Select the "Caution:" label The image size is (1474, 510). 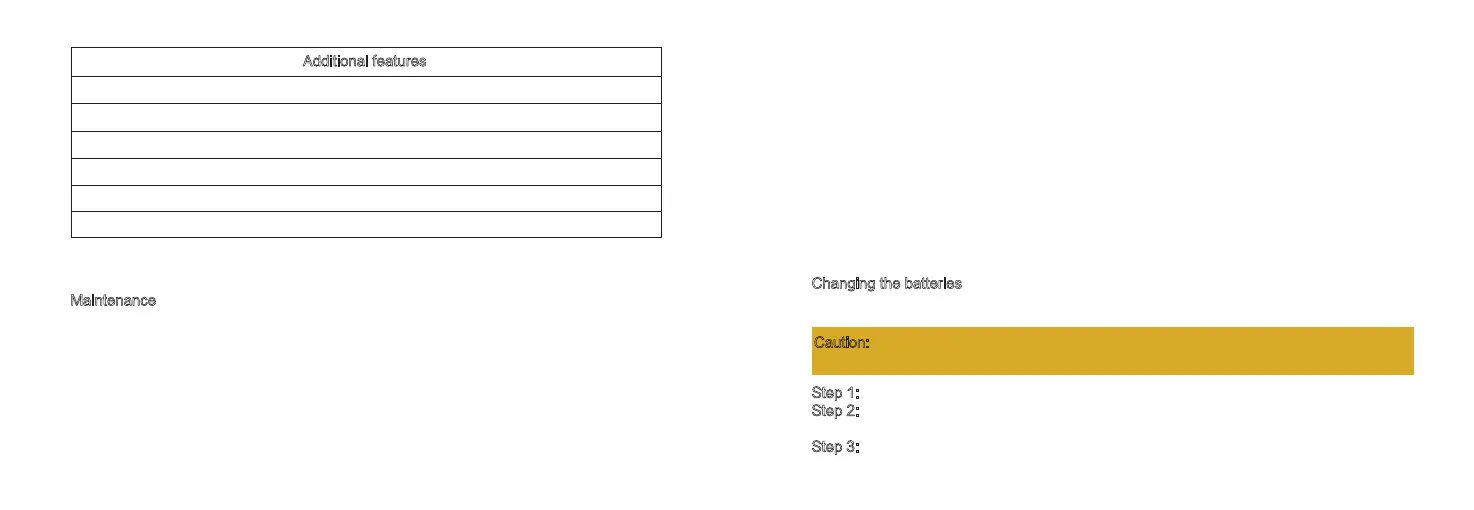coord(841,343)
